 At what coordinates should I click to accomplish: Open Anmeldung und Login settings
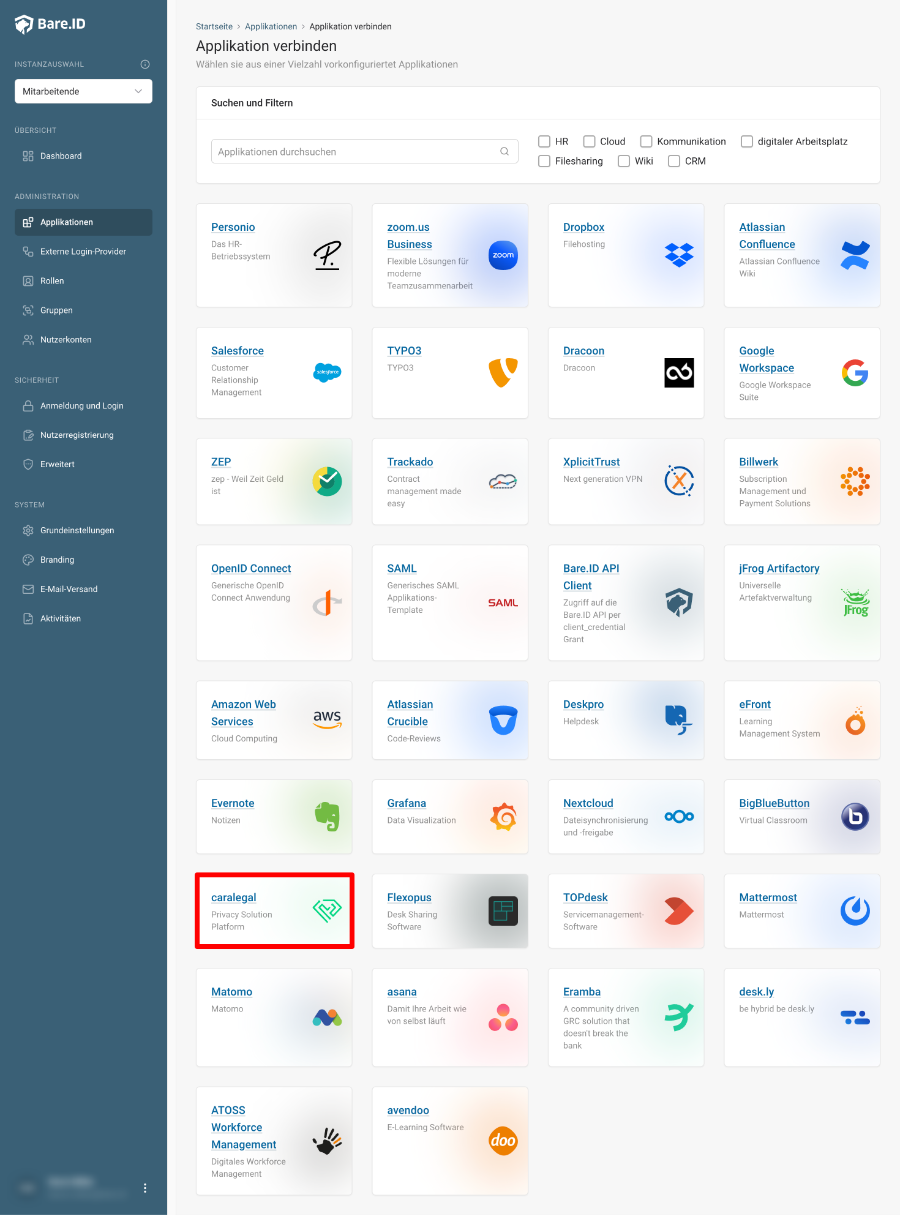pos(83,406)
